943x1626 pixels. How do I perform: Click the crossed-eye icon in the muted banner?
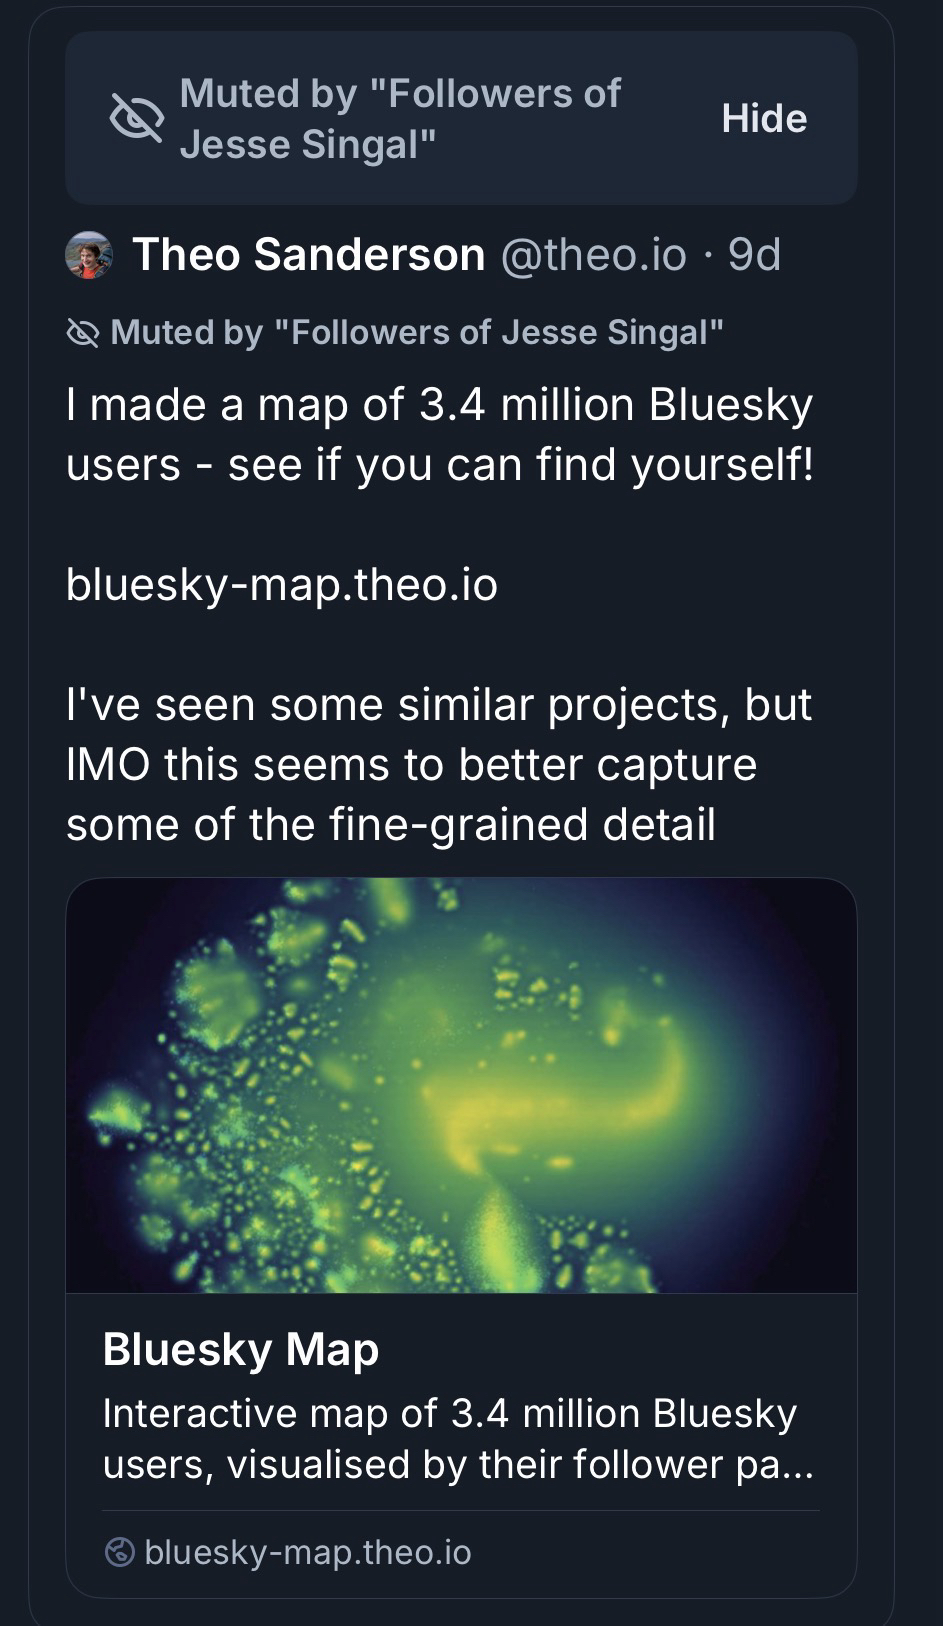point(136,119)
